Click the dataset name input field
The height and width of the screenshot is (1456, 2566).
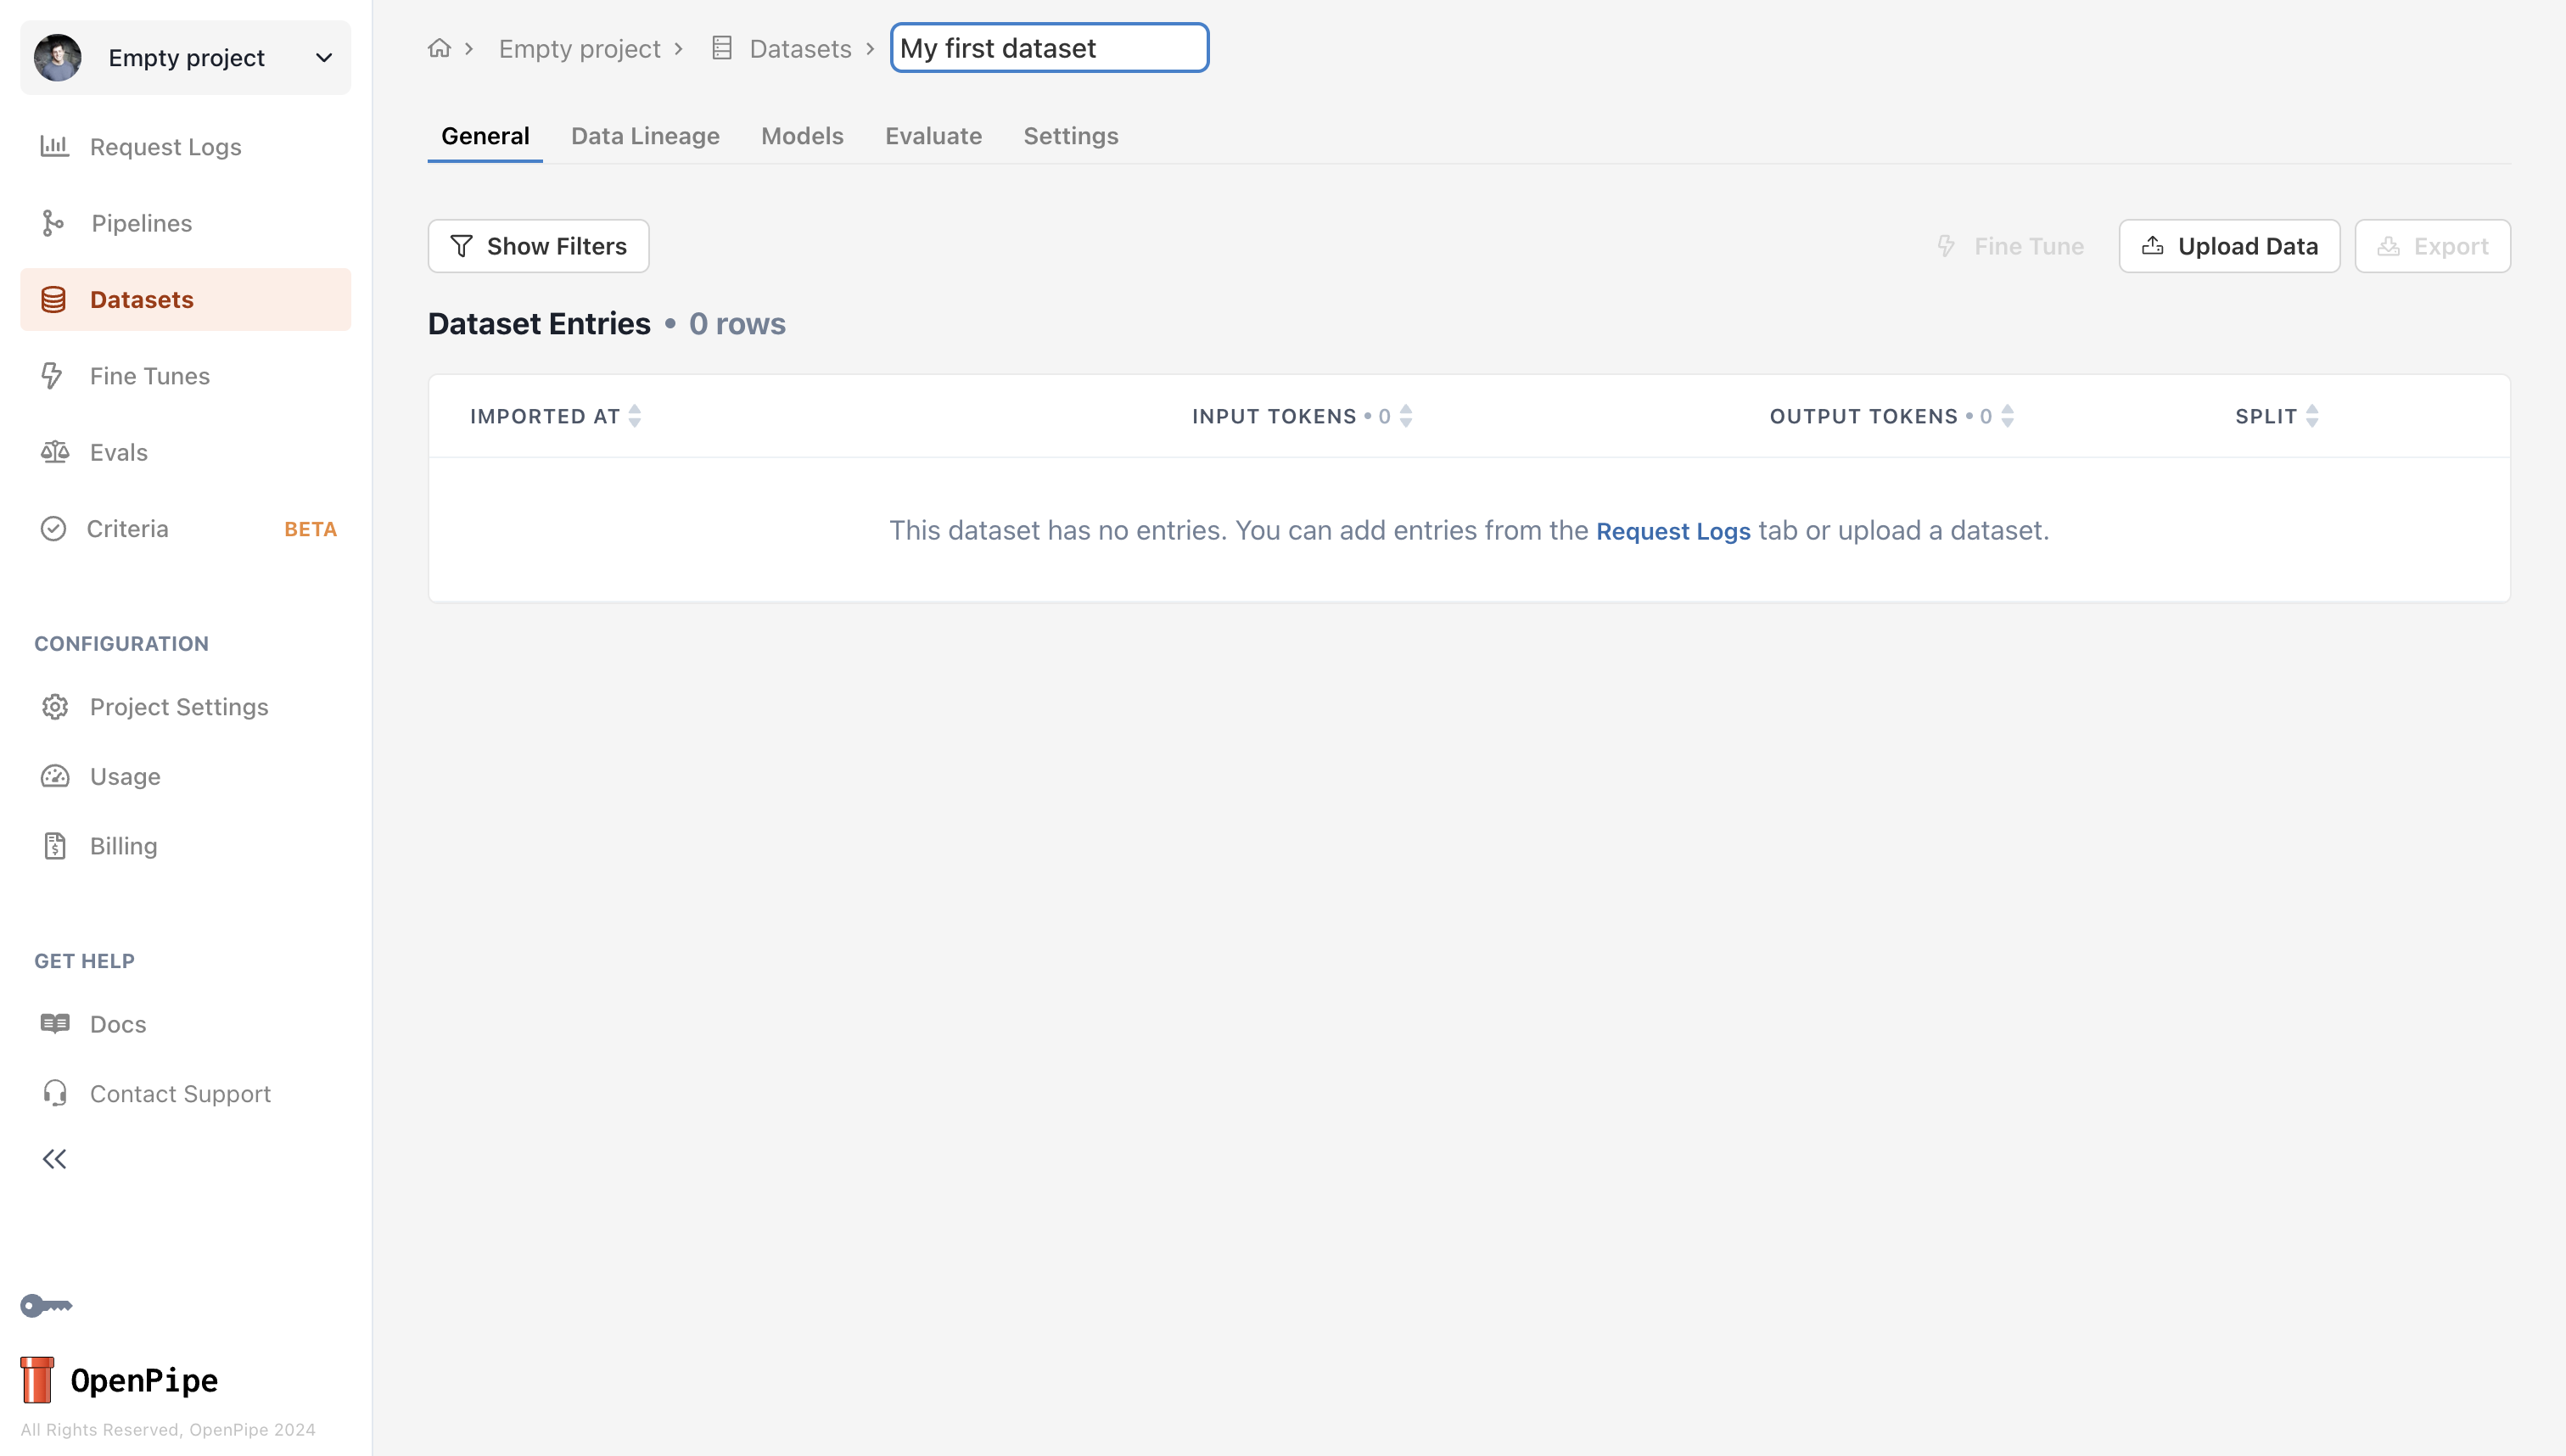(x=1049, y=48)
